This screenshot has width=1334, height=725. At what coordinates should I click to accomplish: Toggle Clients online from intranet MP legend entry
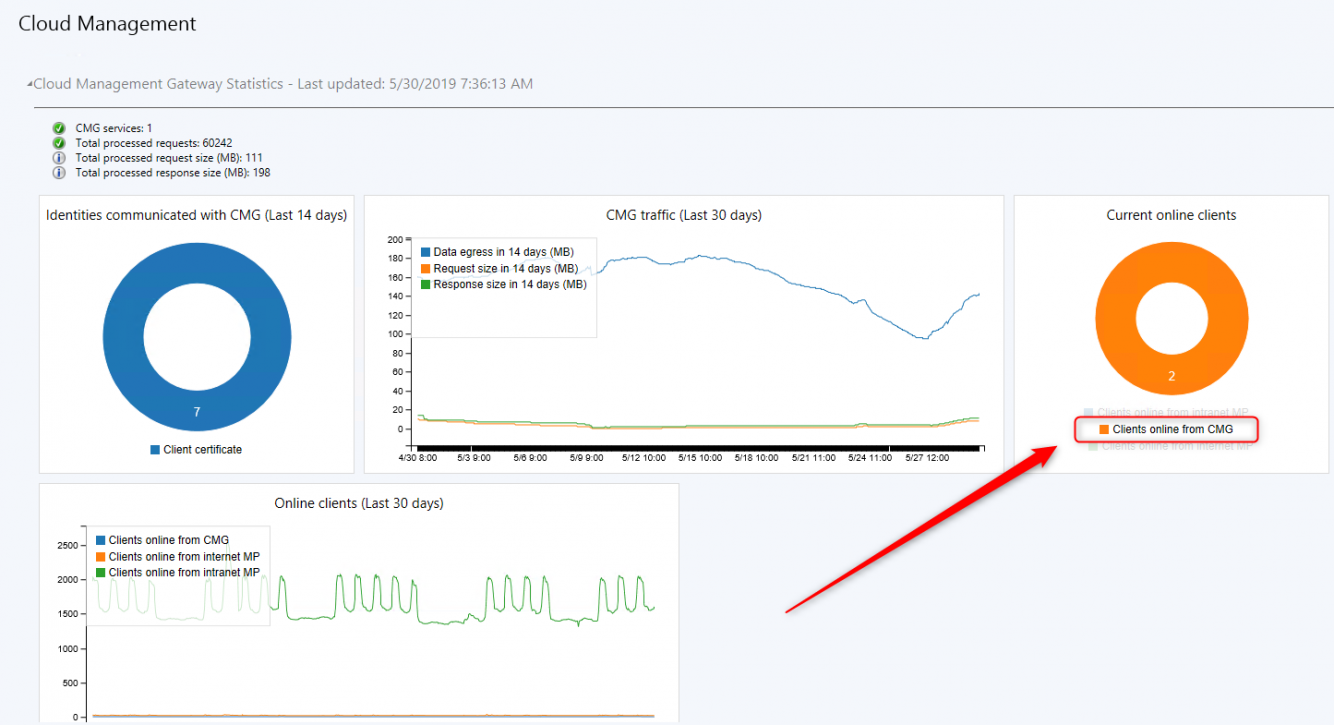tap(1171, 412)
